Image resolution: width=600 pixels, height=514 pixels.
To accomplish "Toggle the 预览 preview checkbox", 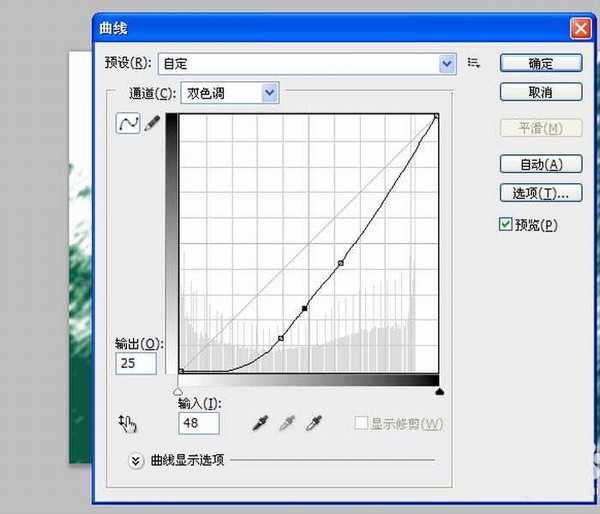I will click(x=505, y=225).
